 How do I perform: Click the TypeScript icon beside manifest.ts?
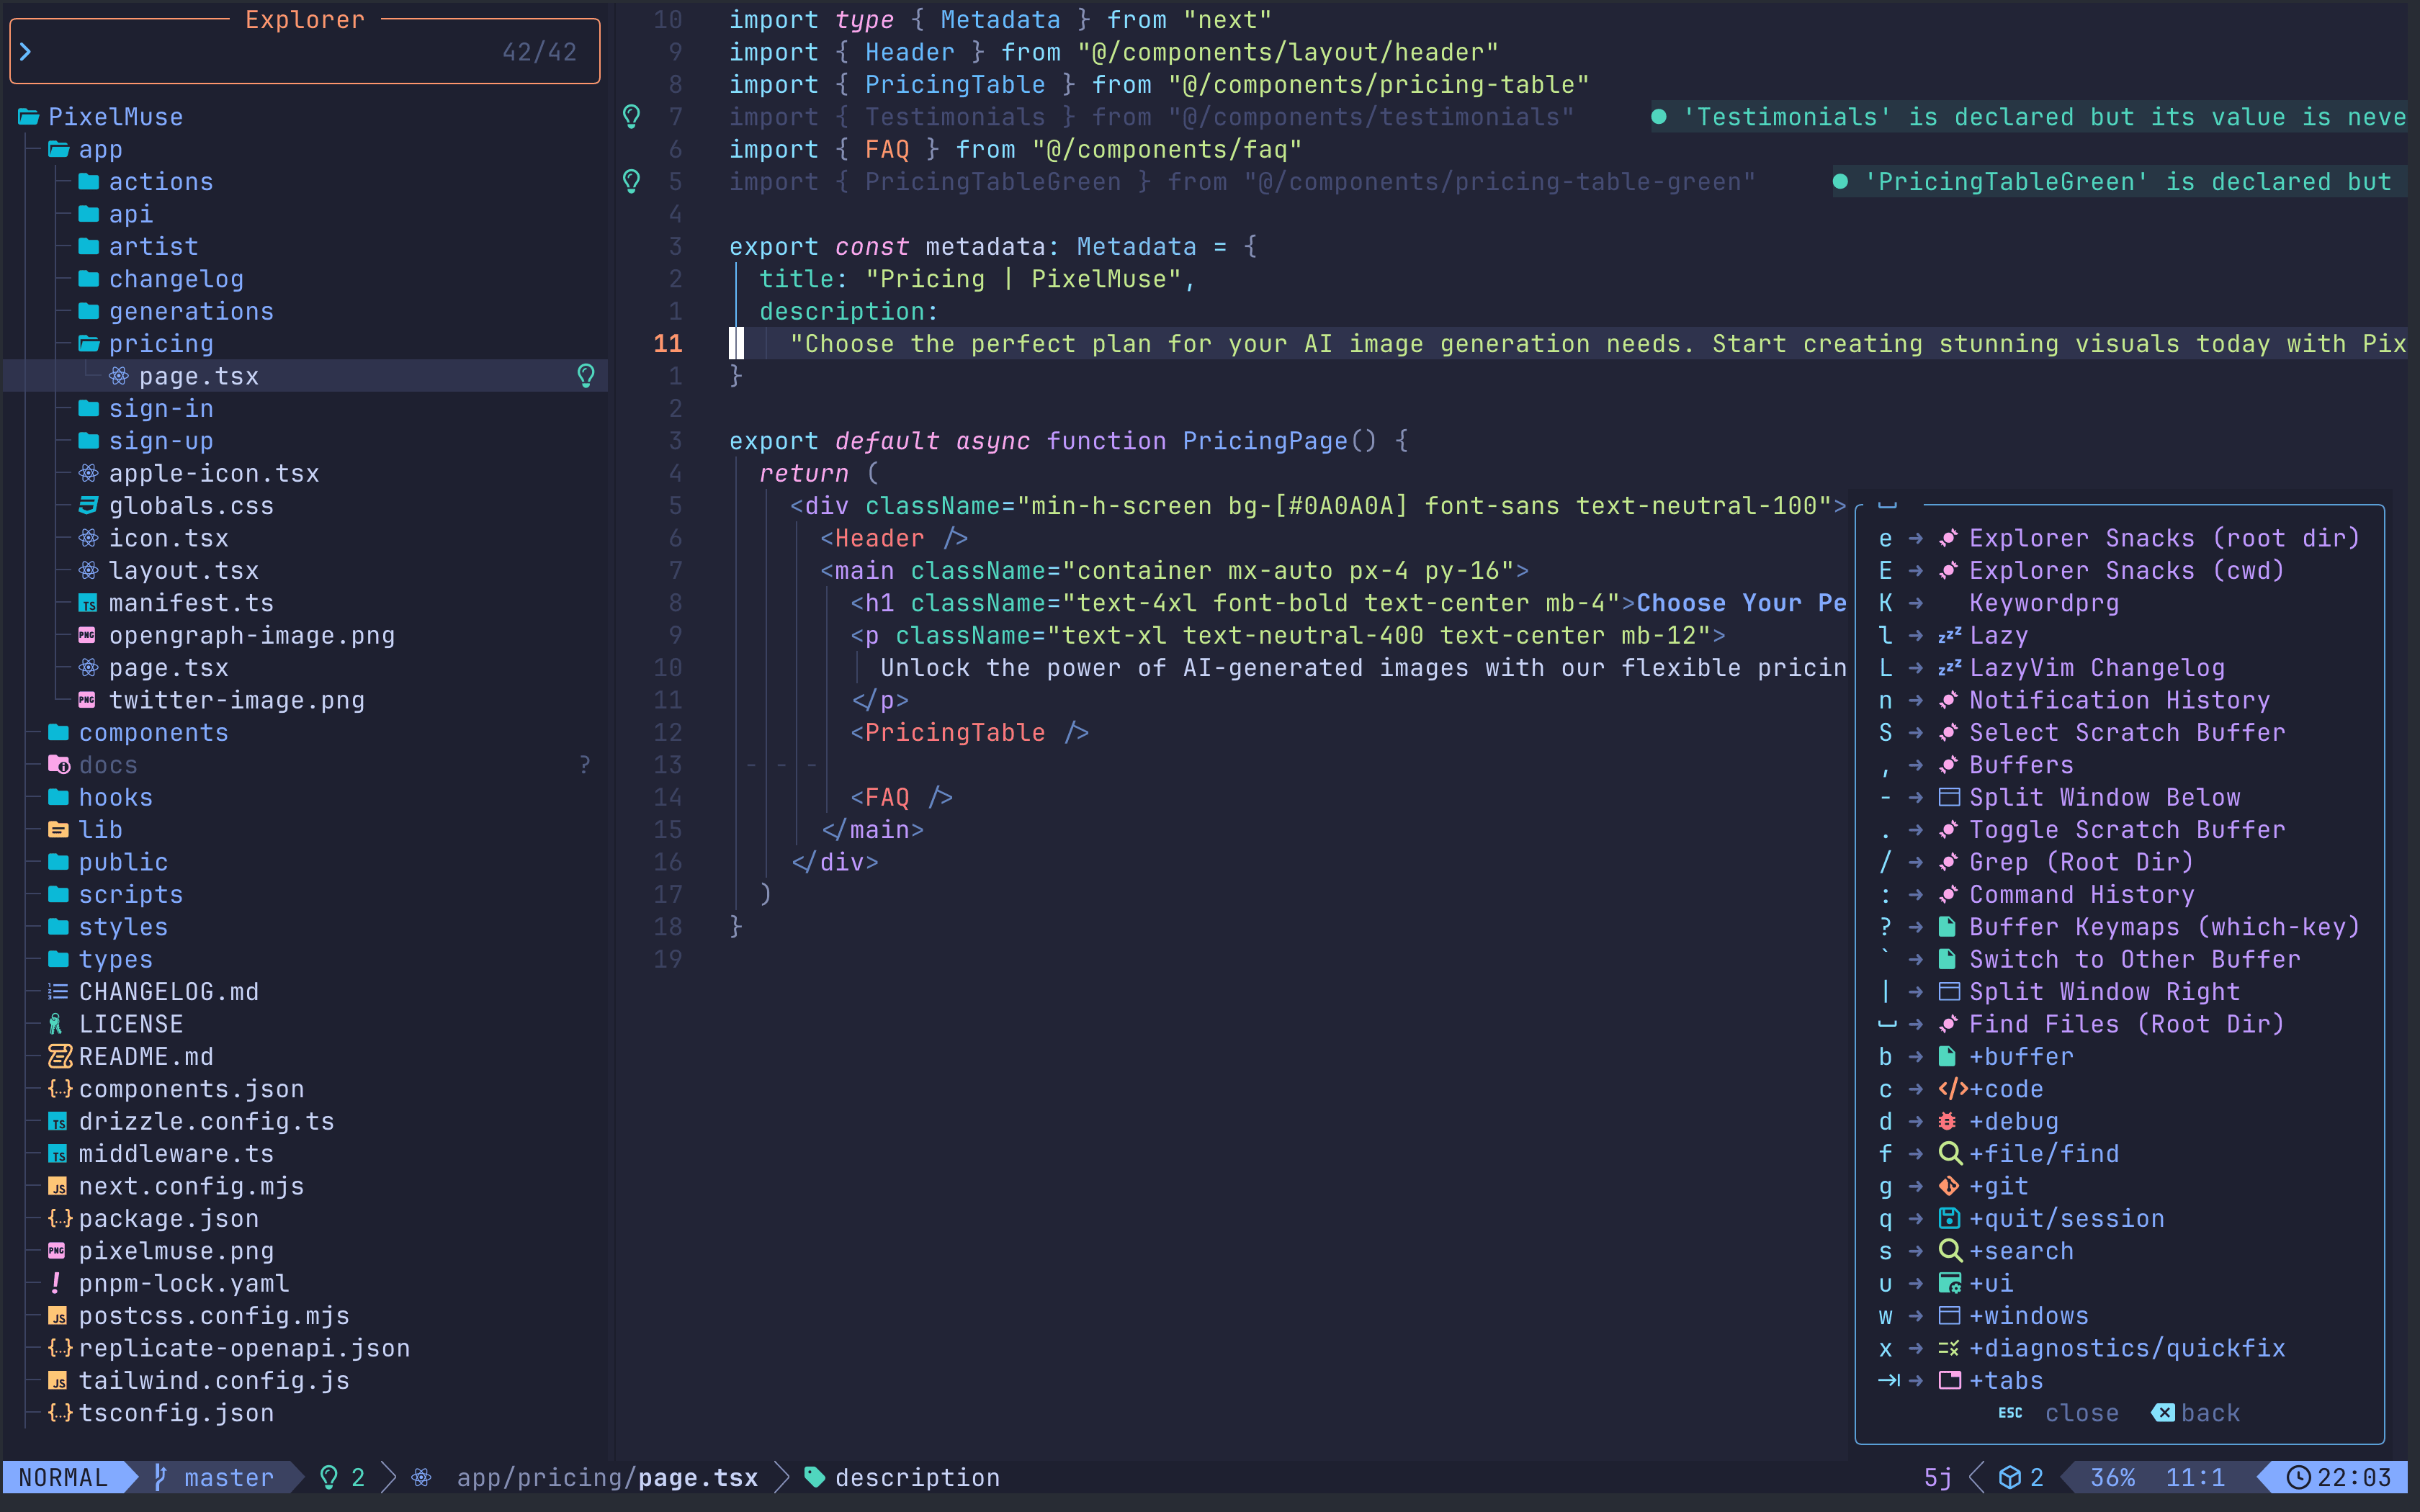(x=88, y=603)
